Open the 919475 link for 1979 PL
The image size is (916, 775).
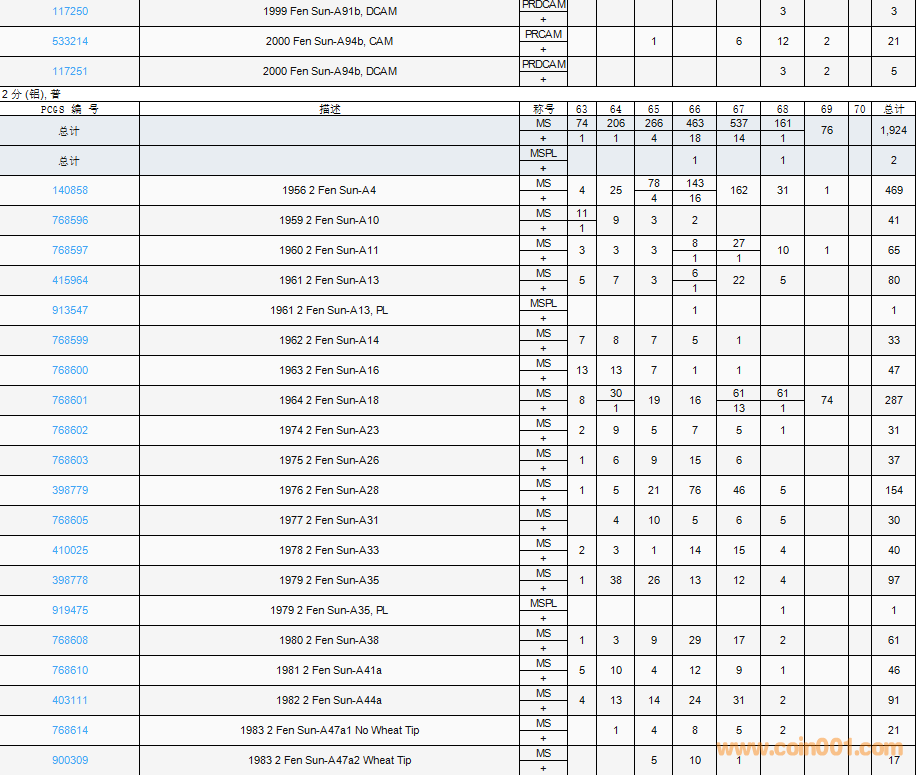70,610
